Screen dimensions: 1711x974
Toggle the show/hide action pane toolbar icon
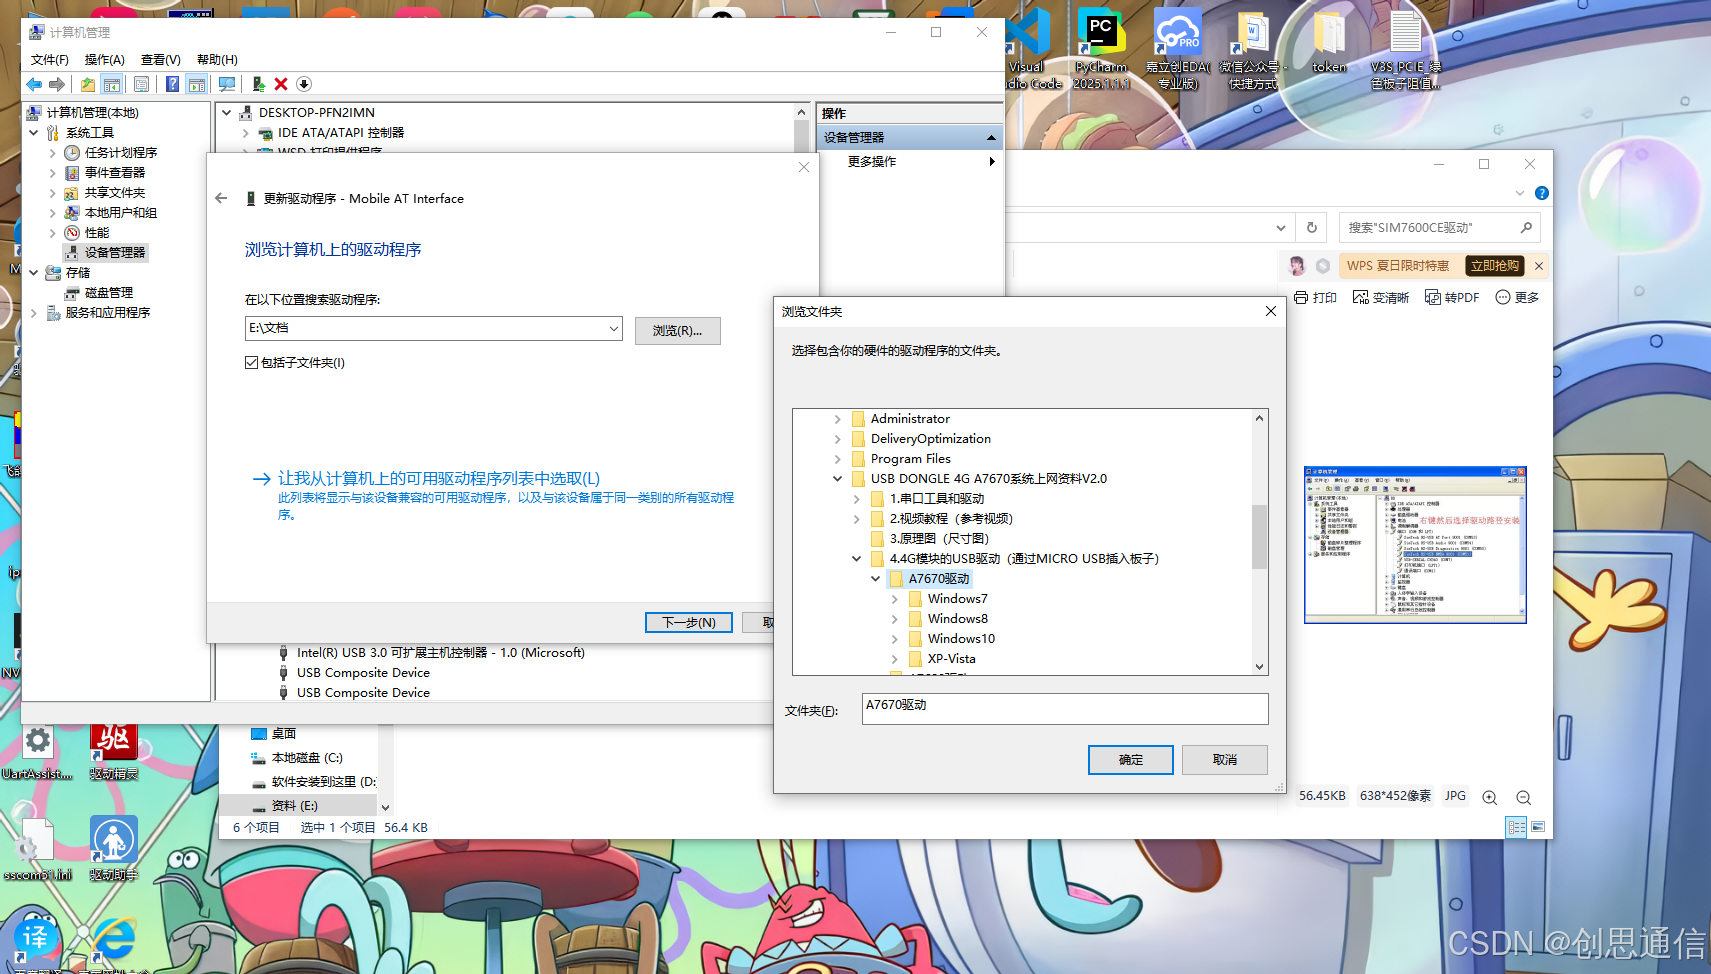tap(197, 85)
